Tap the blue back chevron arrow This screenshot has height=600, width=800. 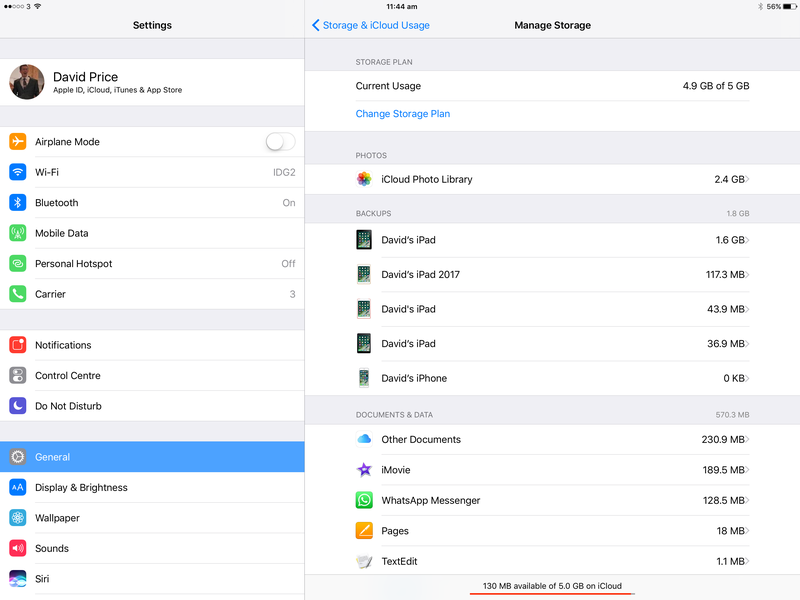point(316,25)
